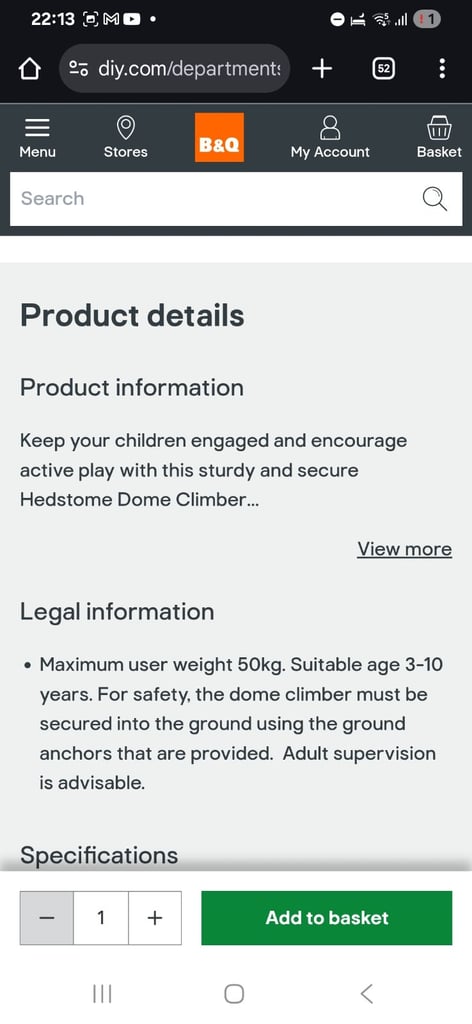Click into the Search field
The height and width of the screenshot is (1024, 472).
pos(236,199)
